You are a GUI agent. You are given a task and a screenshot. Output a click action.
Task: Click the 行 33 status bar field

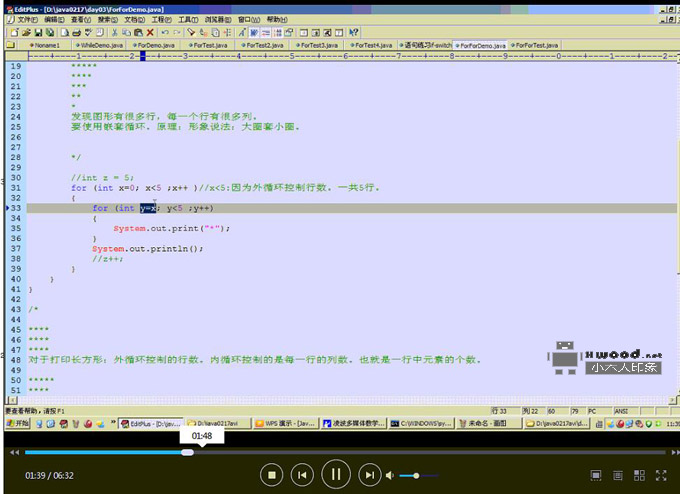pos(505,411)
